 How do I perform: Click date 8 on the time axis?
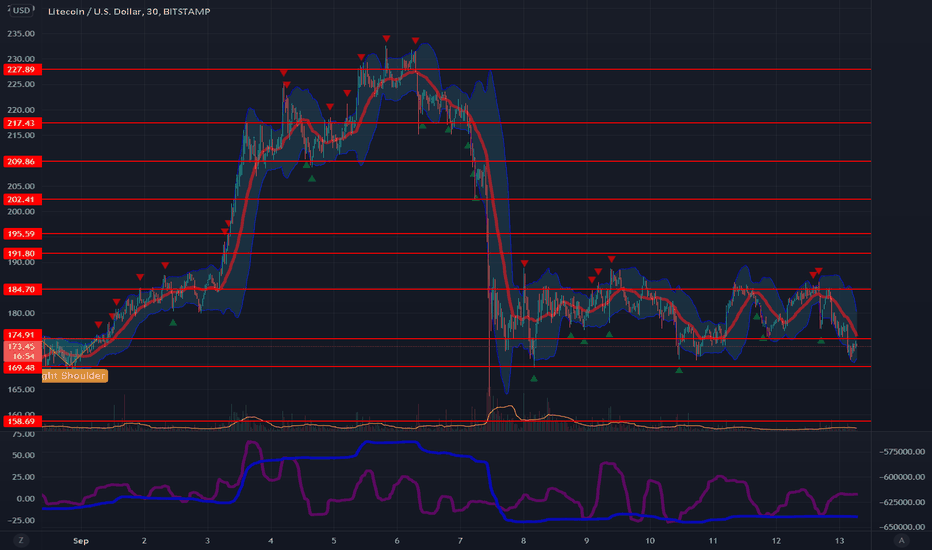pyautogui.click(x=523, y=540)
